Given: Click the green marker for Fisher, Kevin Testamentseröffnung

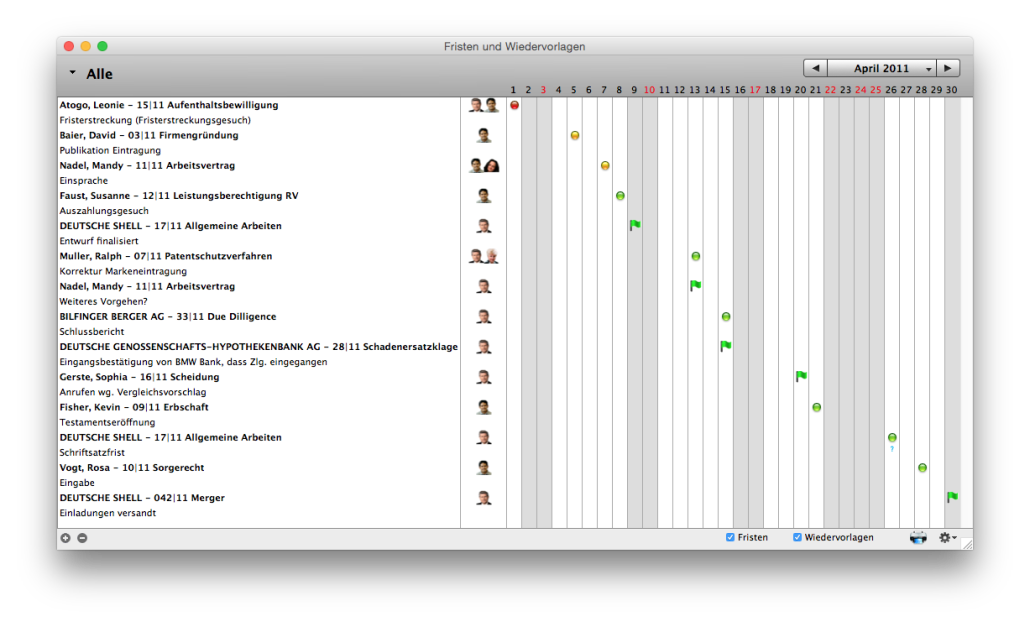Looking at the screenshot, I should (816, 407).
